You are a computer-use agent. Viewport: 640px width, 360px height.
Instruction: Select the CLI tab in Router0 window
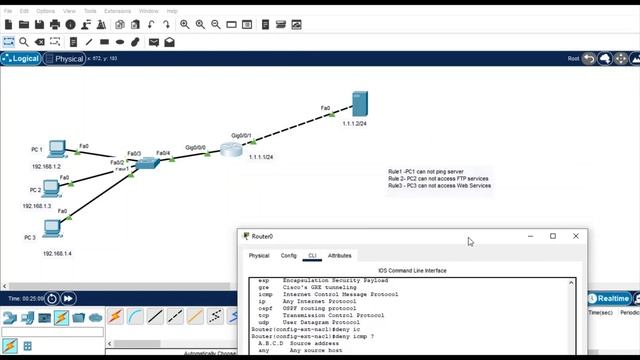pos(312,256)
